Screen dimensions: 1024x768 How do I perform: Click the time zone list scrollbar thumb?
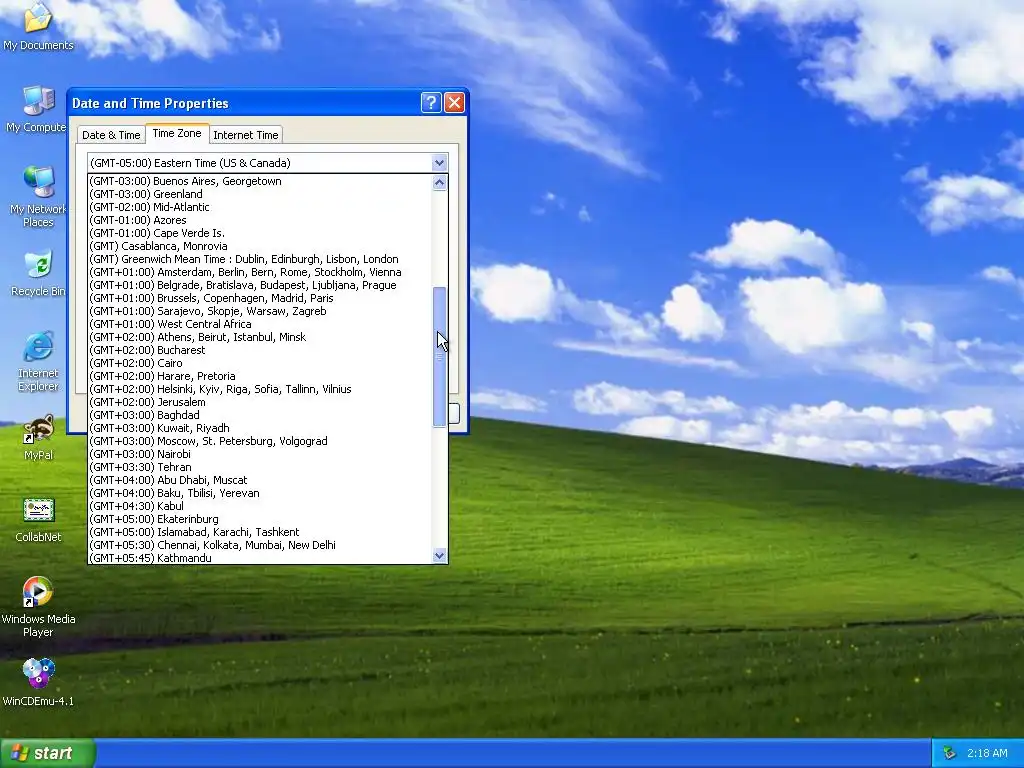pyautogui.click(x=440, y=357)
